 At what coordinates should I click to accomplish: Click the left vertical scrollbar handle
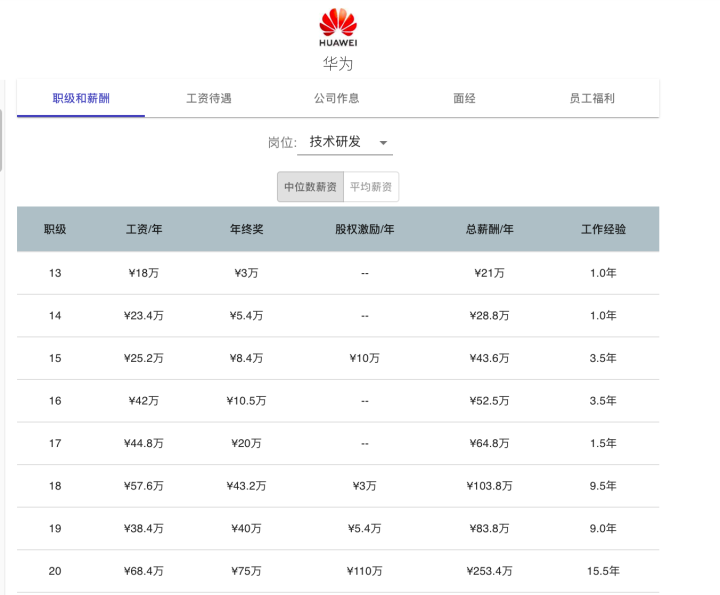click(x=1, y=140)
